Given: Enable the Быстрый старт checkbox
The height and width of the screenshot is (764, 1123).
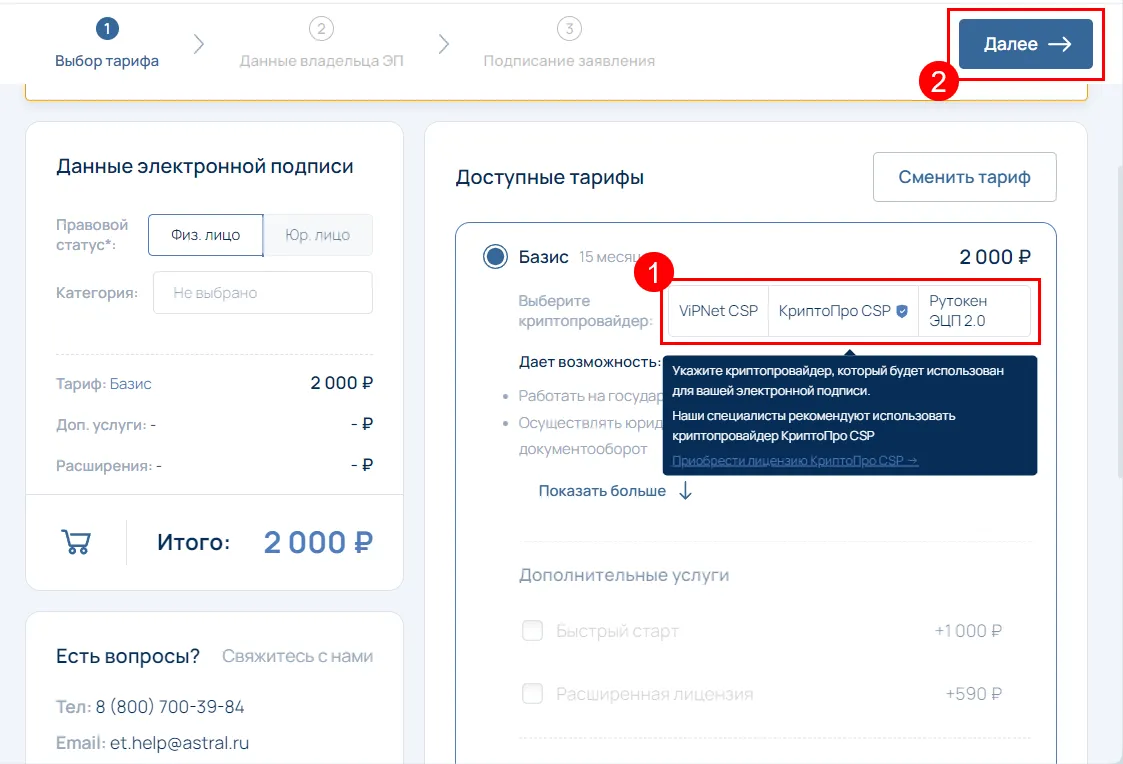Looking at the screenshot, I should coord(533,631).
